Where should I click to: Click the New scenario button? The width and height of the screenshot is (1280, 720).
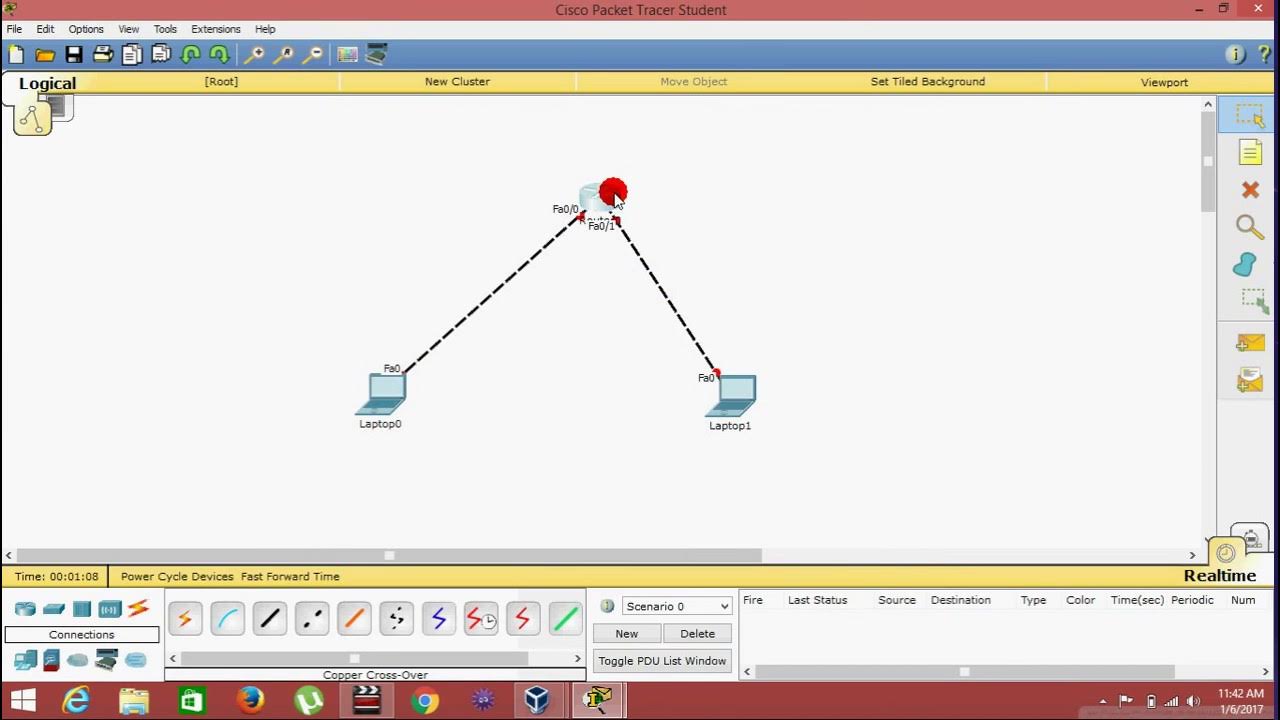(627, 633)
